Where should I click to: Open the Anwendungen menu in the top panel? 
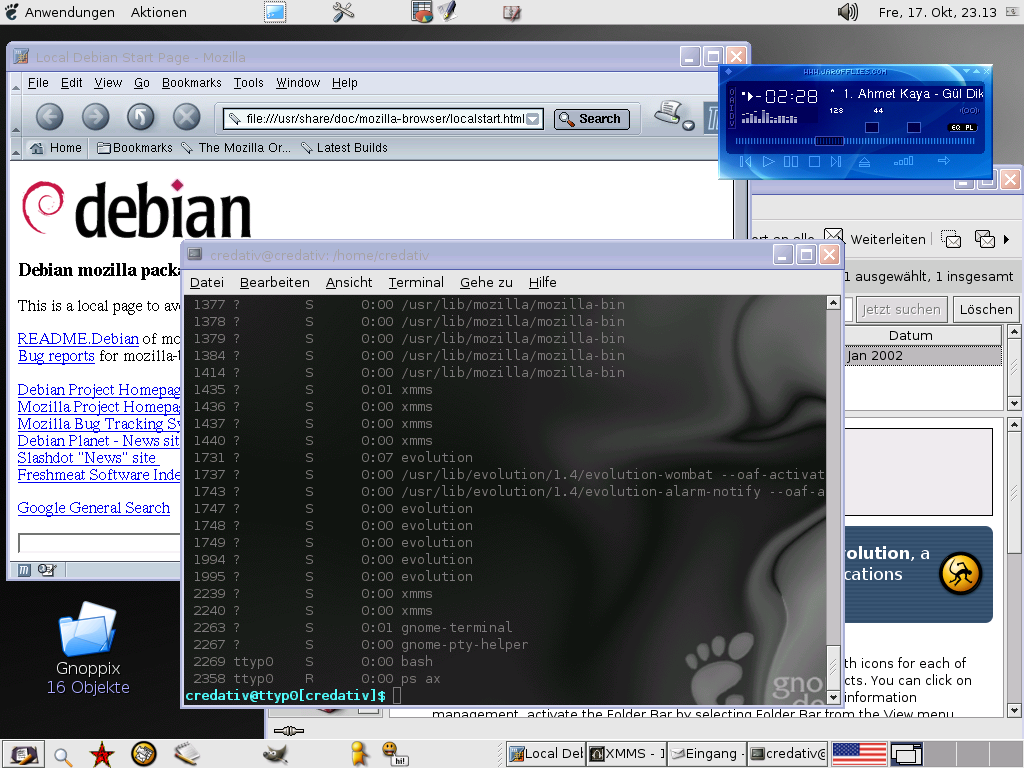[x=59, y=12]
